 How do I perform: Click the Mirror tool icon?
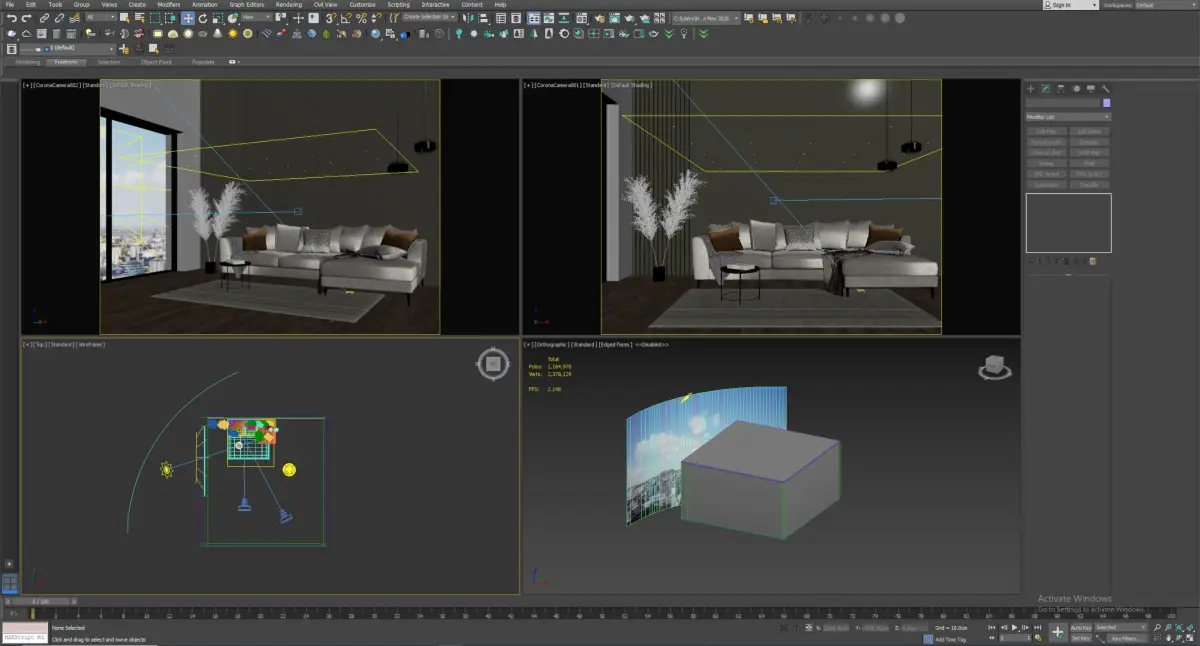pyautogui.click(x=468, y=18)
